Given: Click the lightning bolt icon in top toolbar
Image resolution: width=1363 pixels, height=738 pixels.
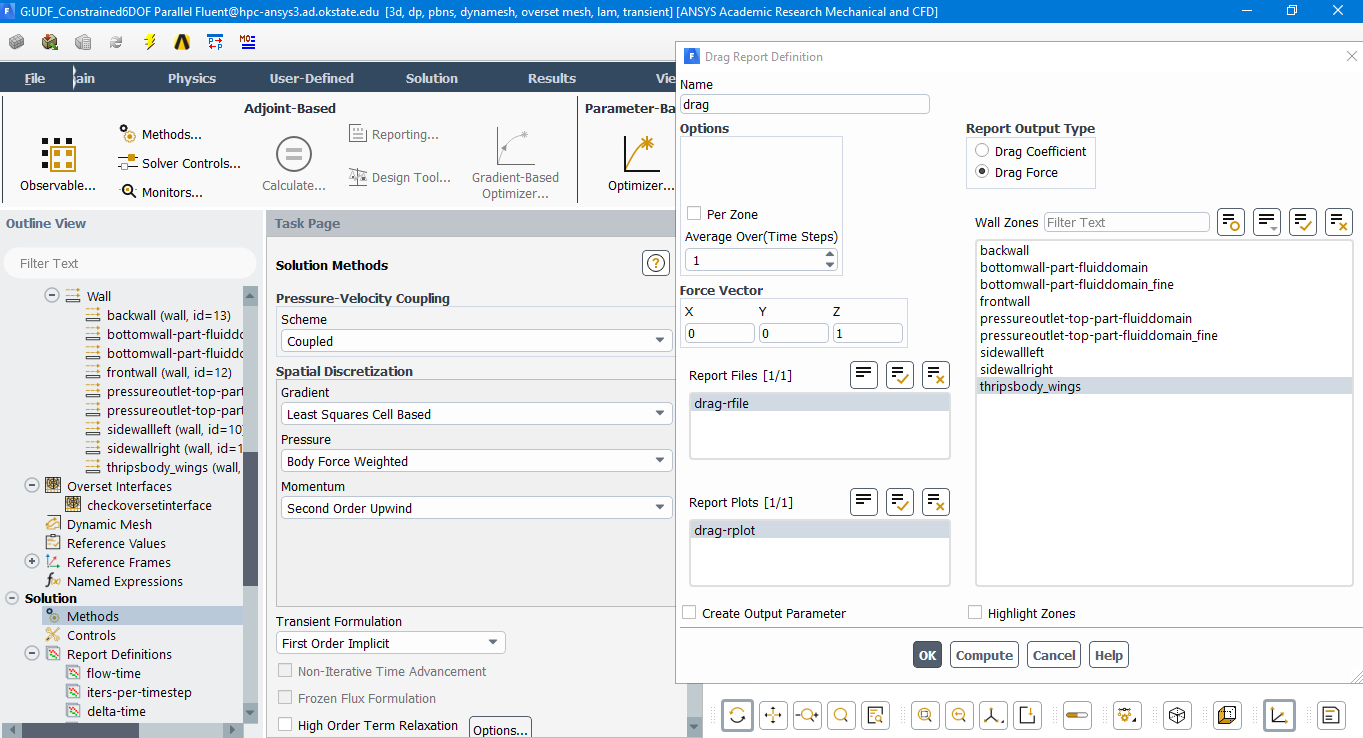Looking at the screenshot, I should point(150,42).
